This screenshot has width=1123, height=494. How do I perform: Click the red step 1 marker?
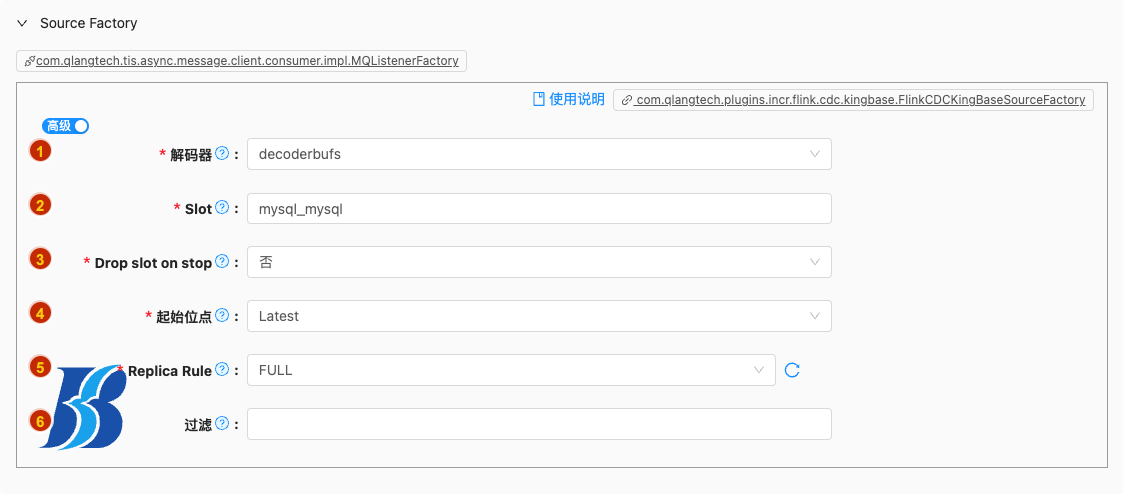(x=40, y=151)
